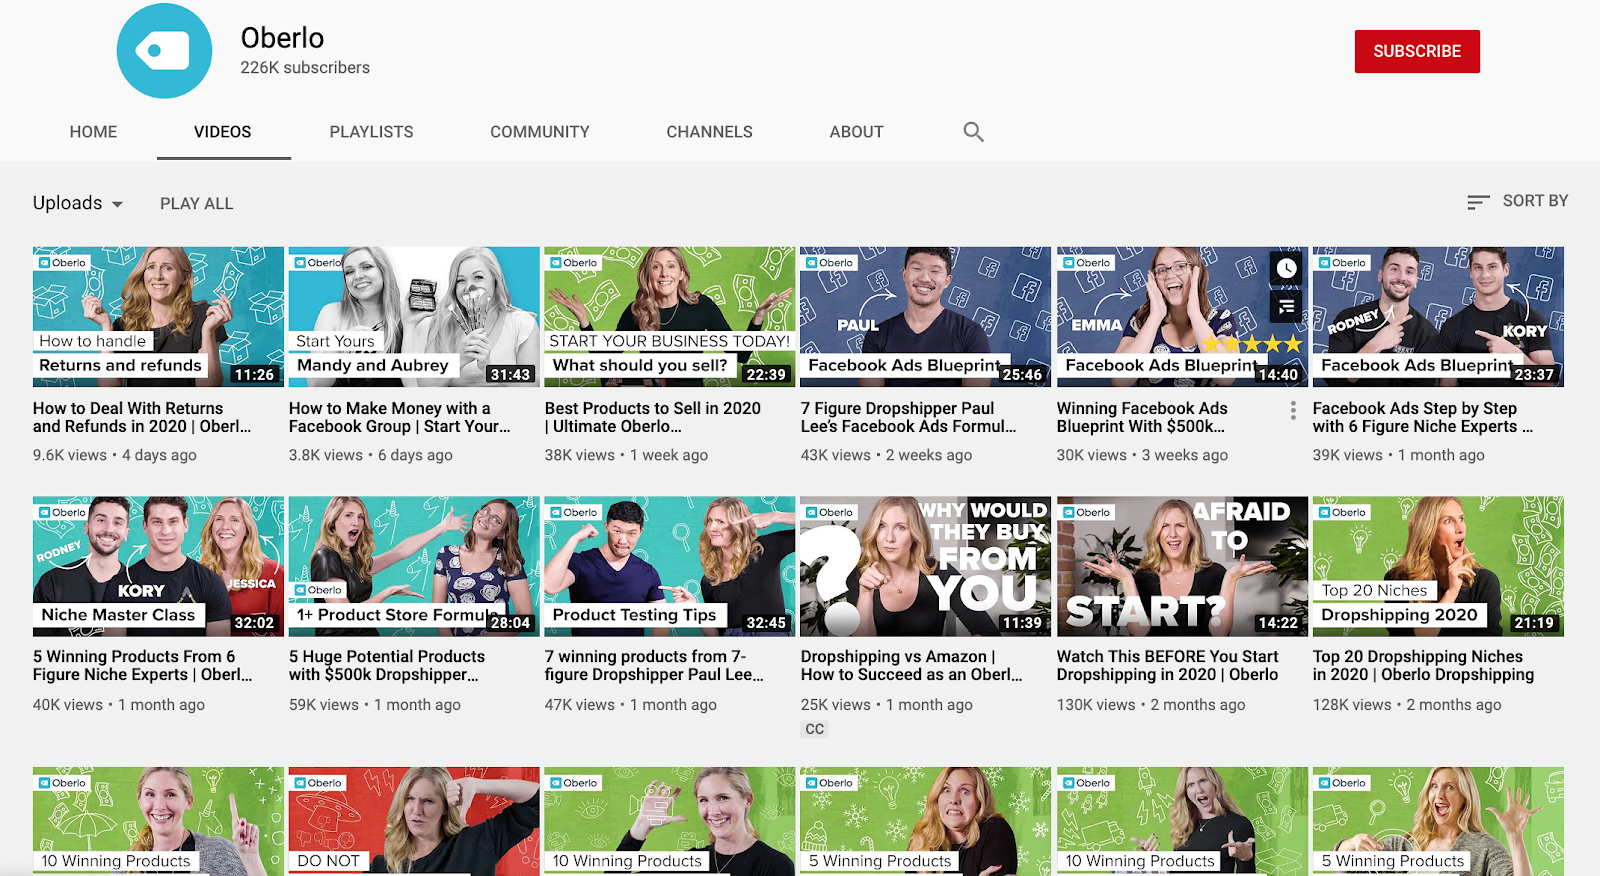Open the Niche Master Class thumbnail
This screenshot has height=876, width=1600.
158,567
